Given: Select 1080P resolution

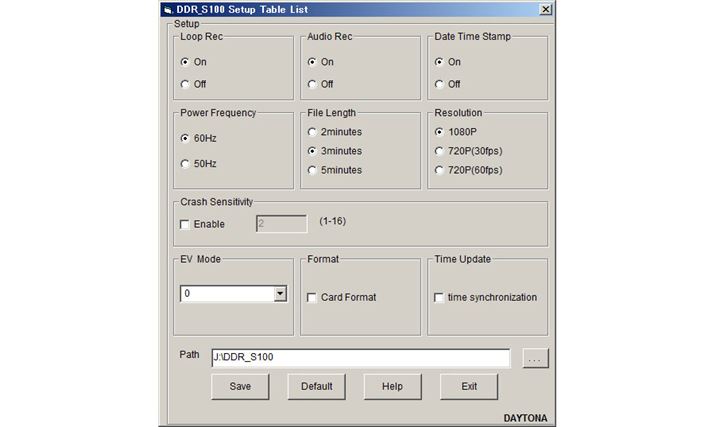Looking at the screenshot, I should (439, 132).
